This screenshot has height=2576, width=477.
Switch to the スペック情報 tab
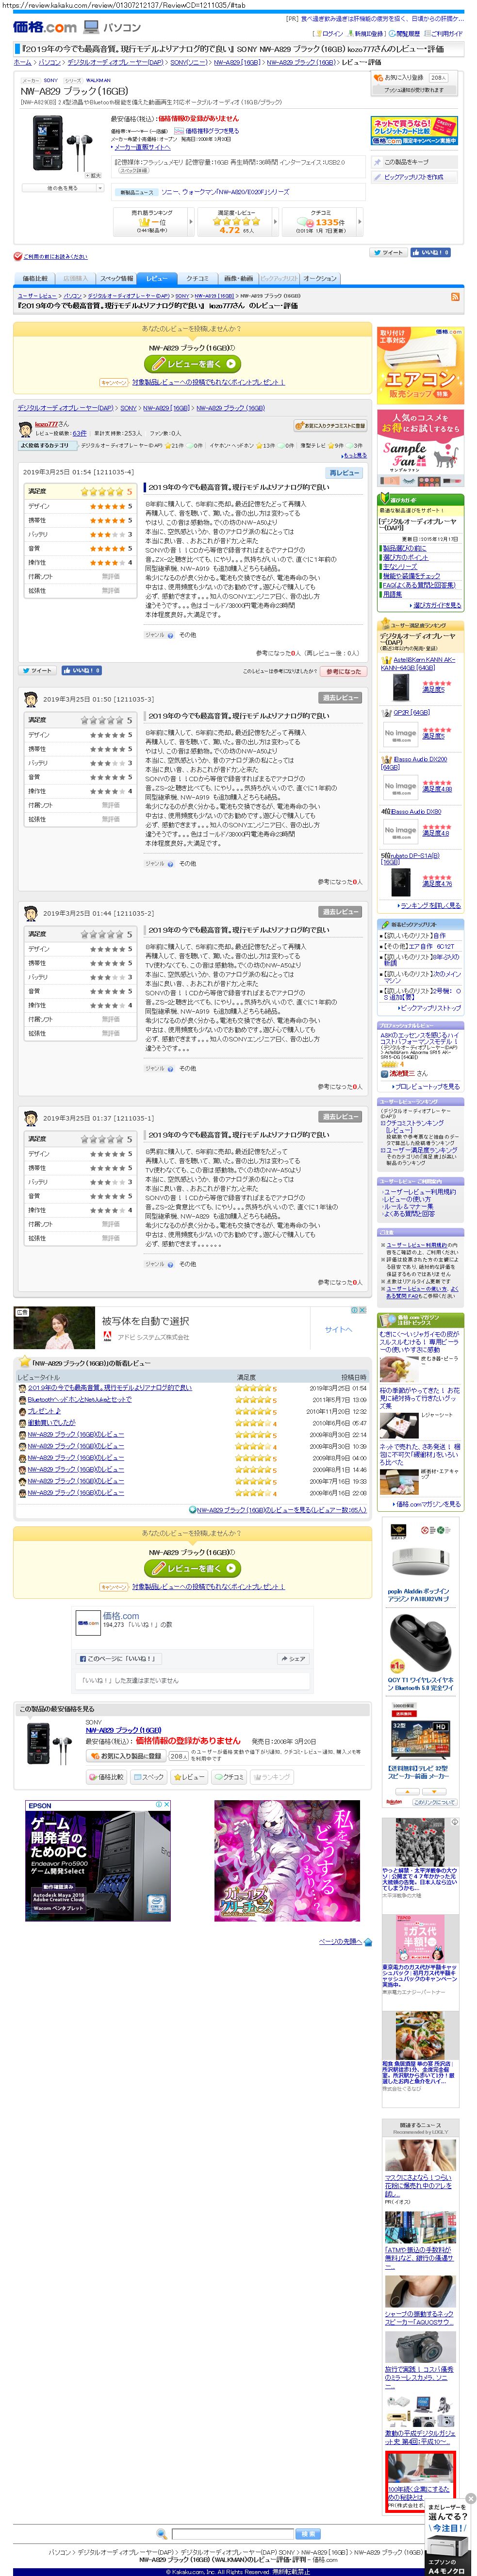click(116, 278)
